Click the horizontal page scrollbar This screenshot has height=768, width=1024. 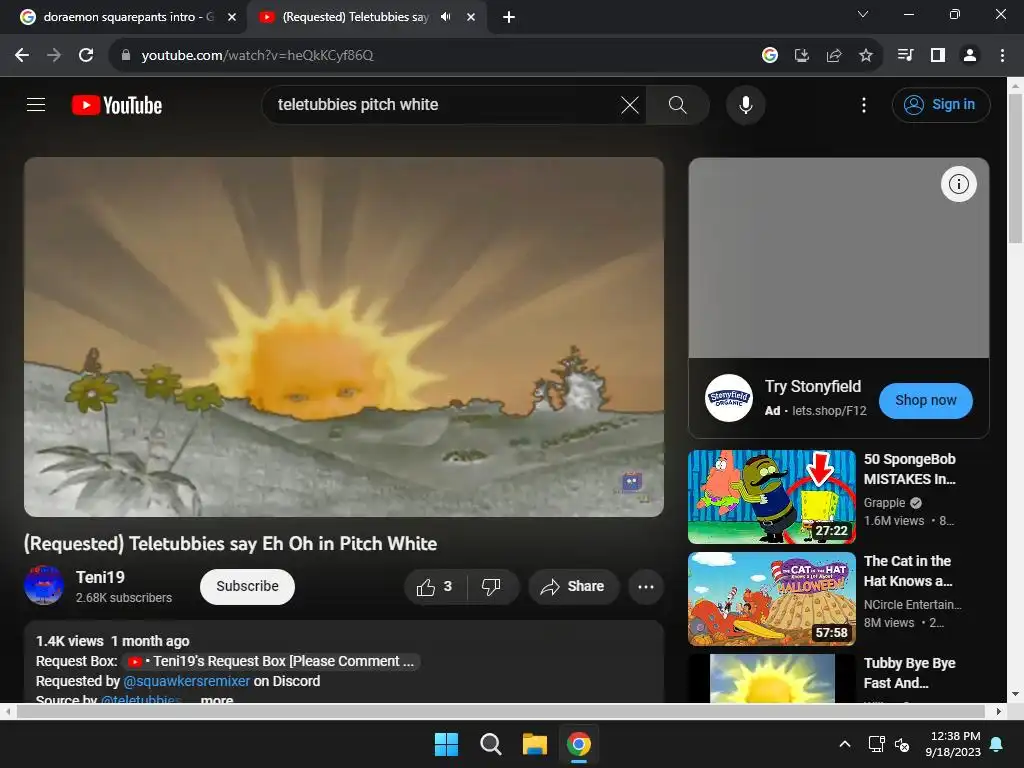click(x=500, y=711)
